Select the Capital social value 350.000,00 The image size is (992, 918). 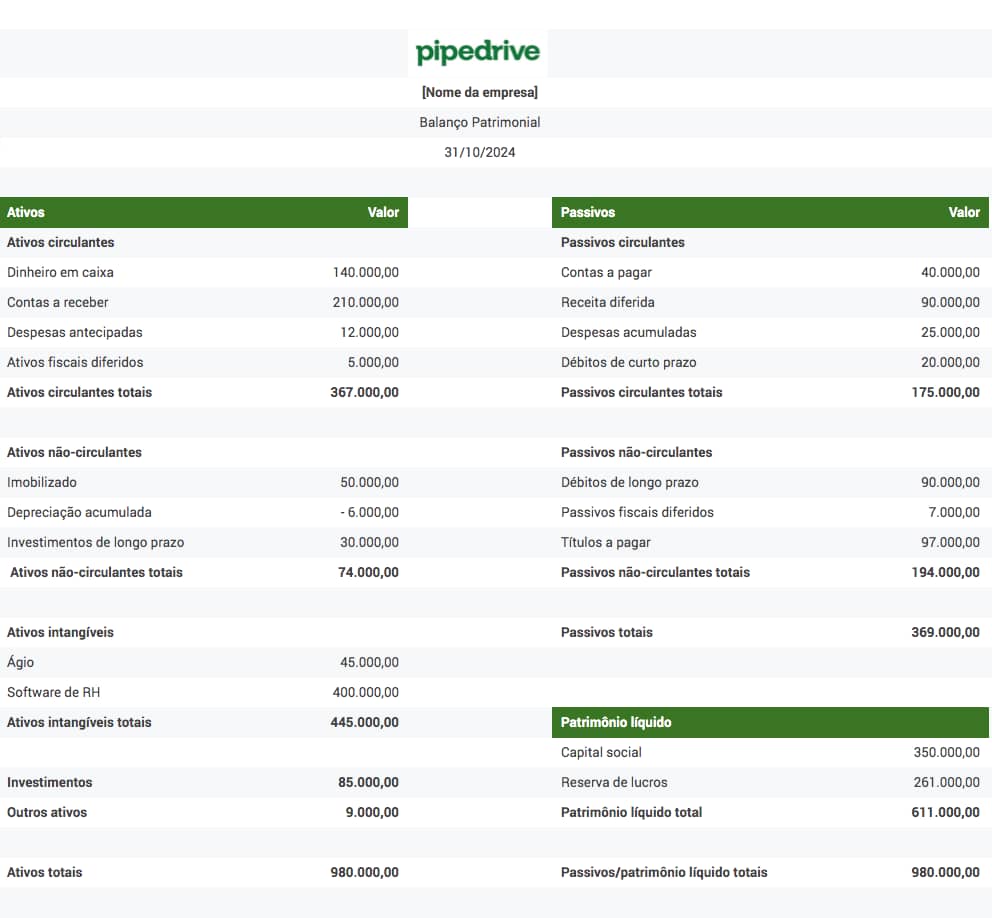point(946,752)
